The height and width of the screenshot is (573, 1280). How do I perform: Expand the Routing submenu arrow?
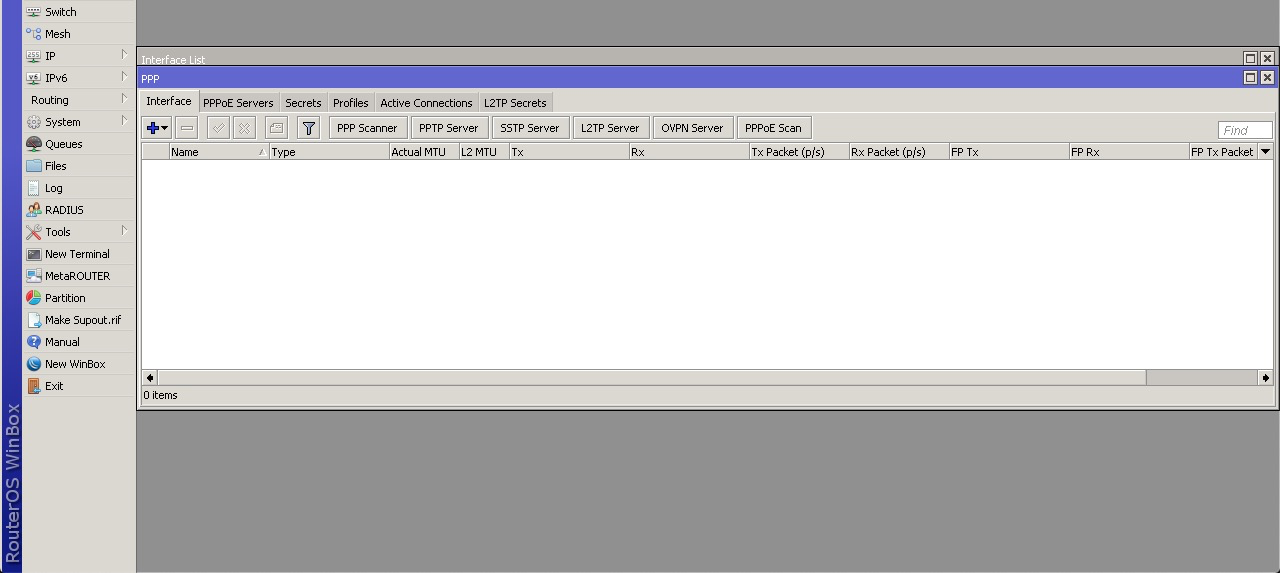124,99
